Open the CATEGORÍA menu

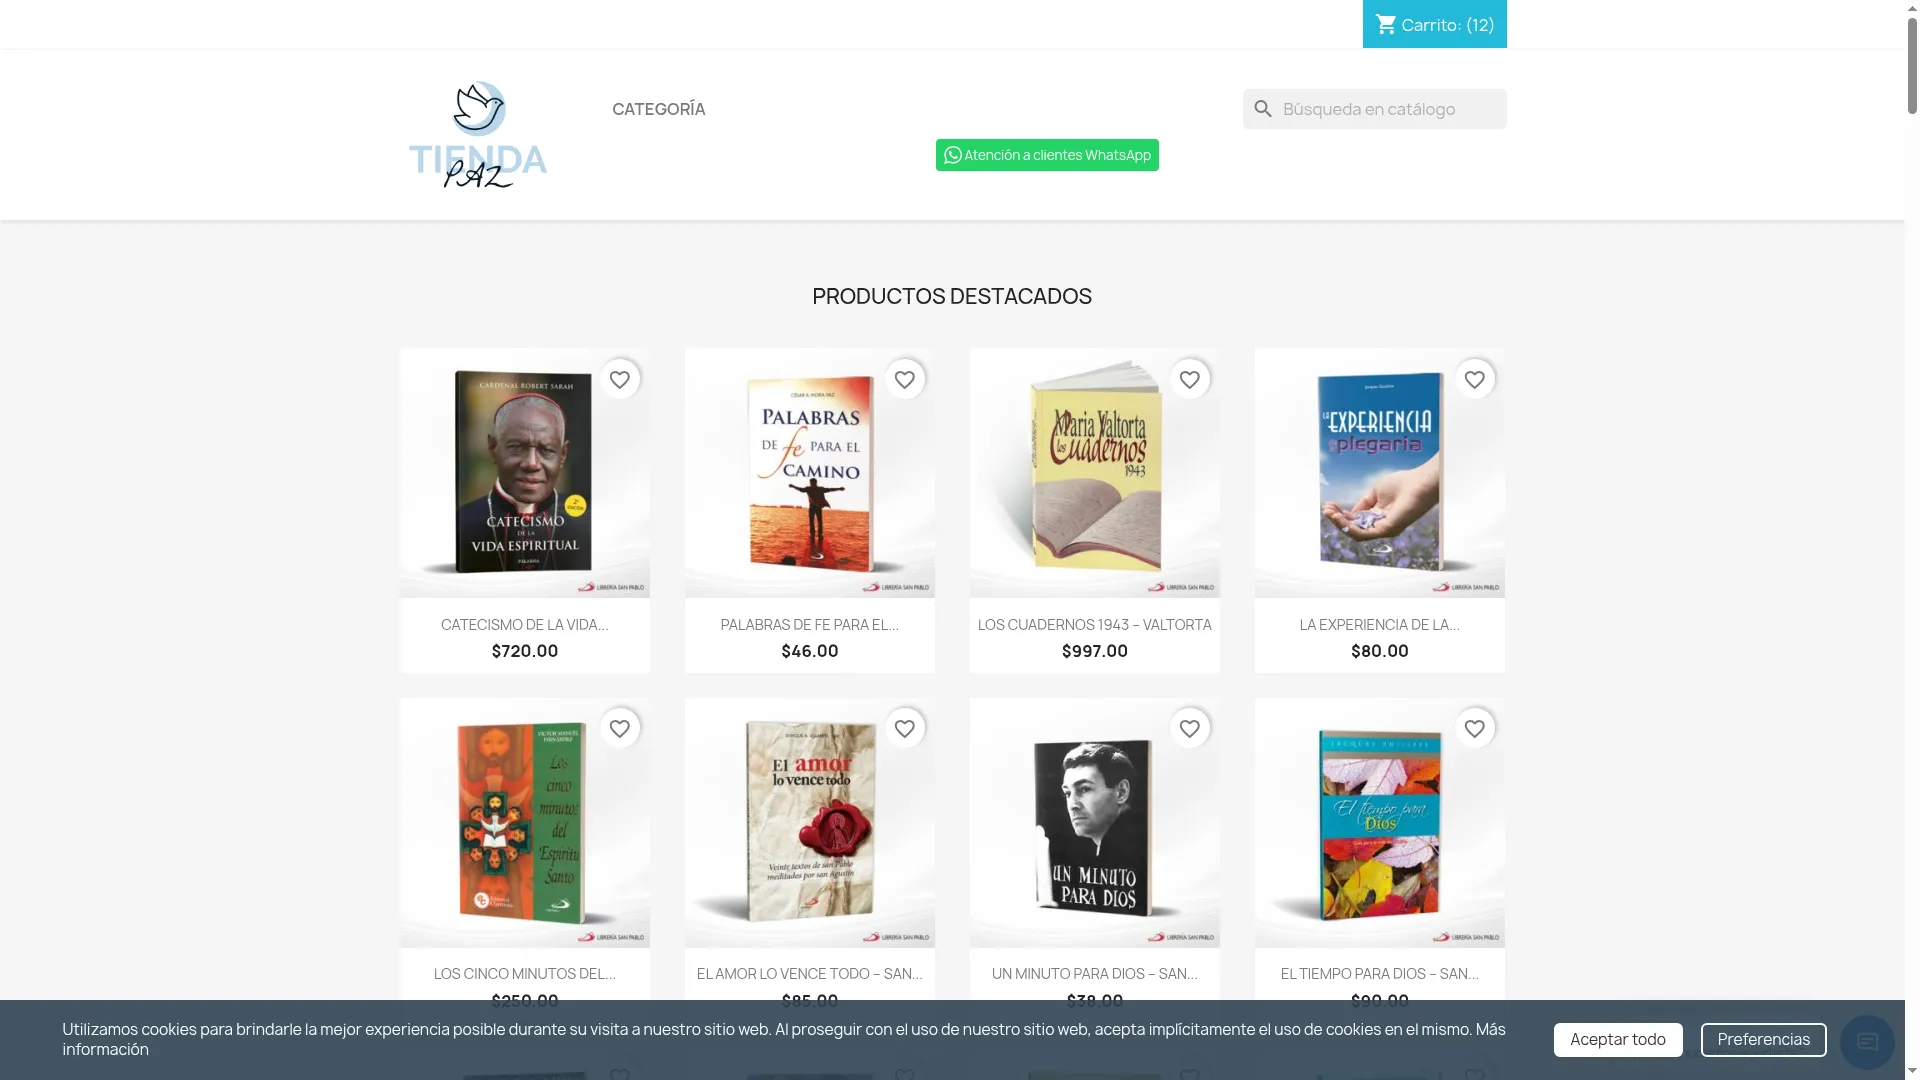(659, 109)
